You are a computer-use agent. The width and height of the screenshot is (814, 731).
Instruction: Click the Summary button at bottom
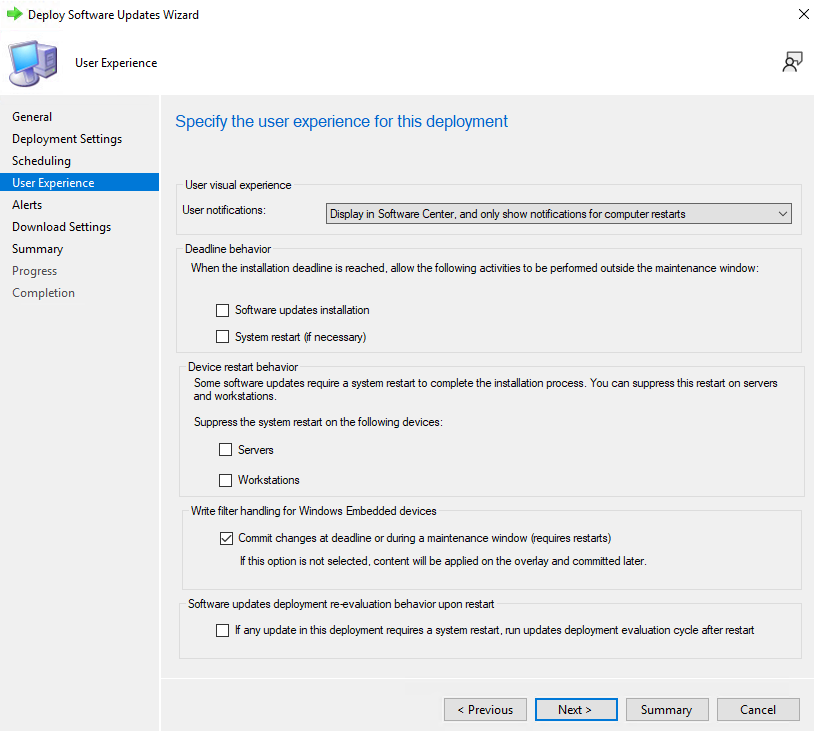(667, 709)
